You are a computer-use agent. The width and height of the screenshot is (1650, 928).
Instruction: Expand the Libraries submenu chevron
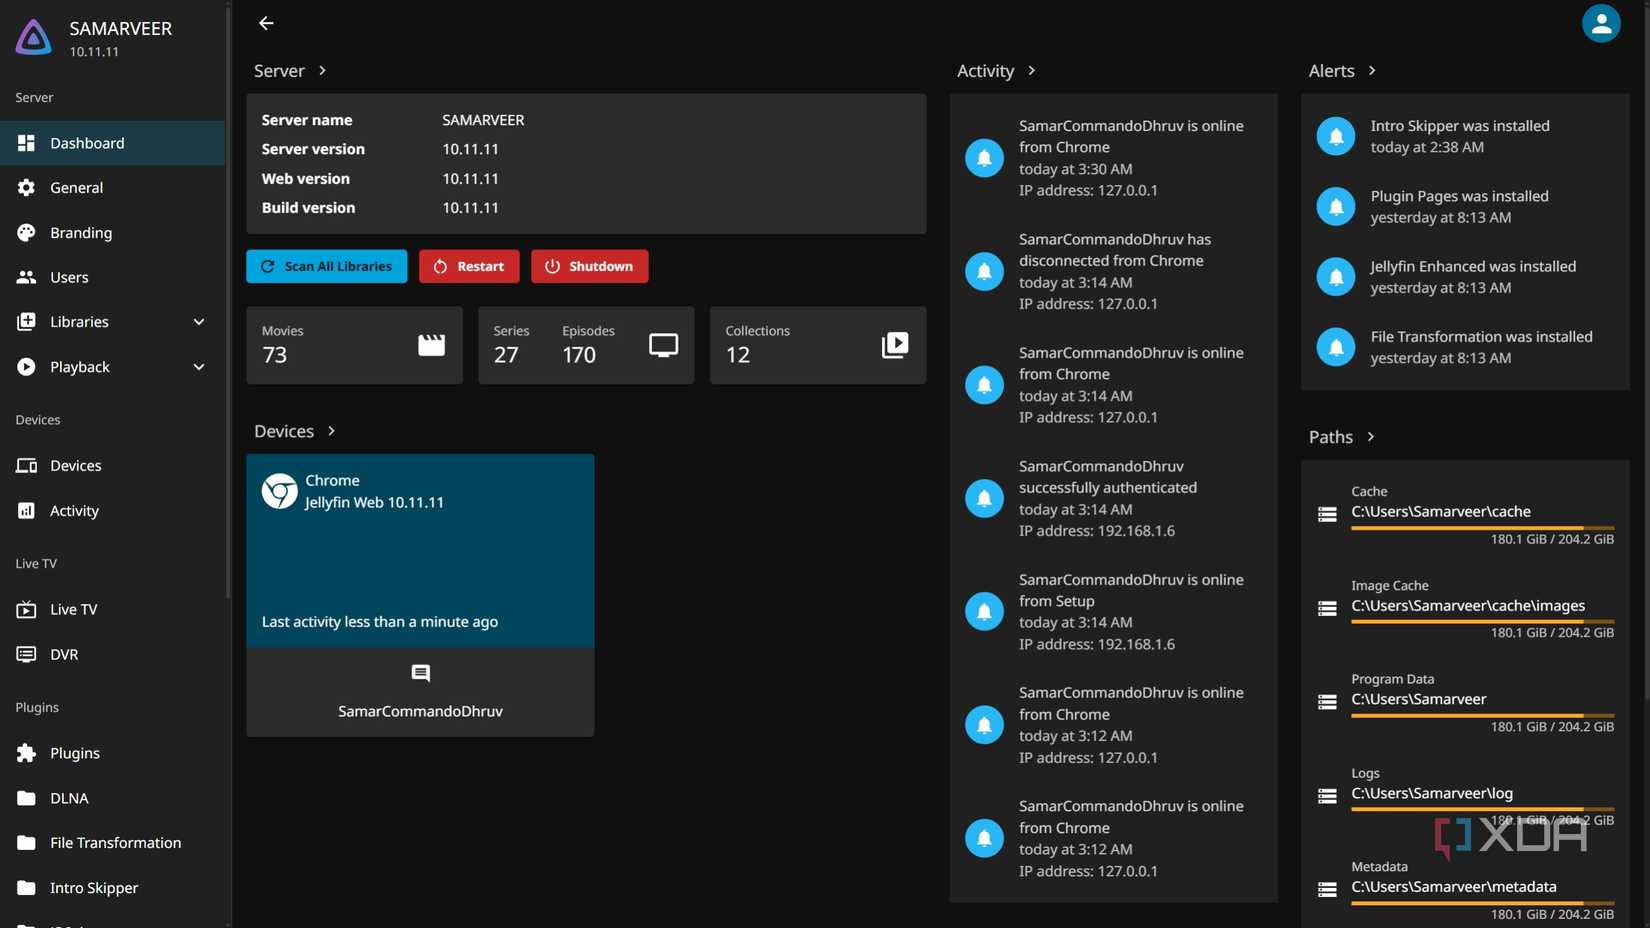click(x=199, y=322)
